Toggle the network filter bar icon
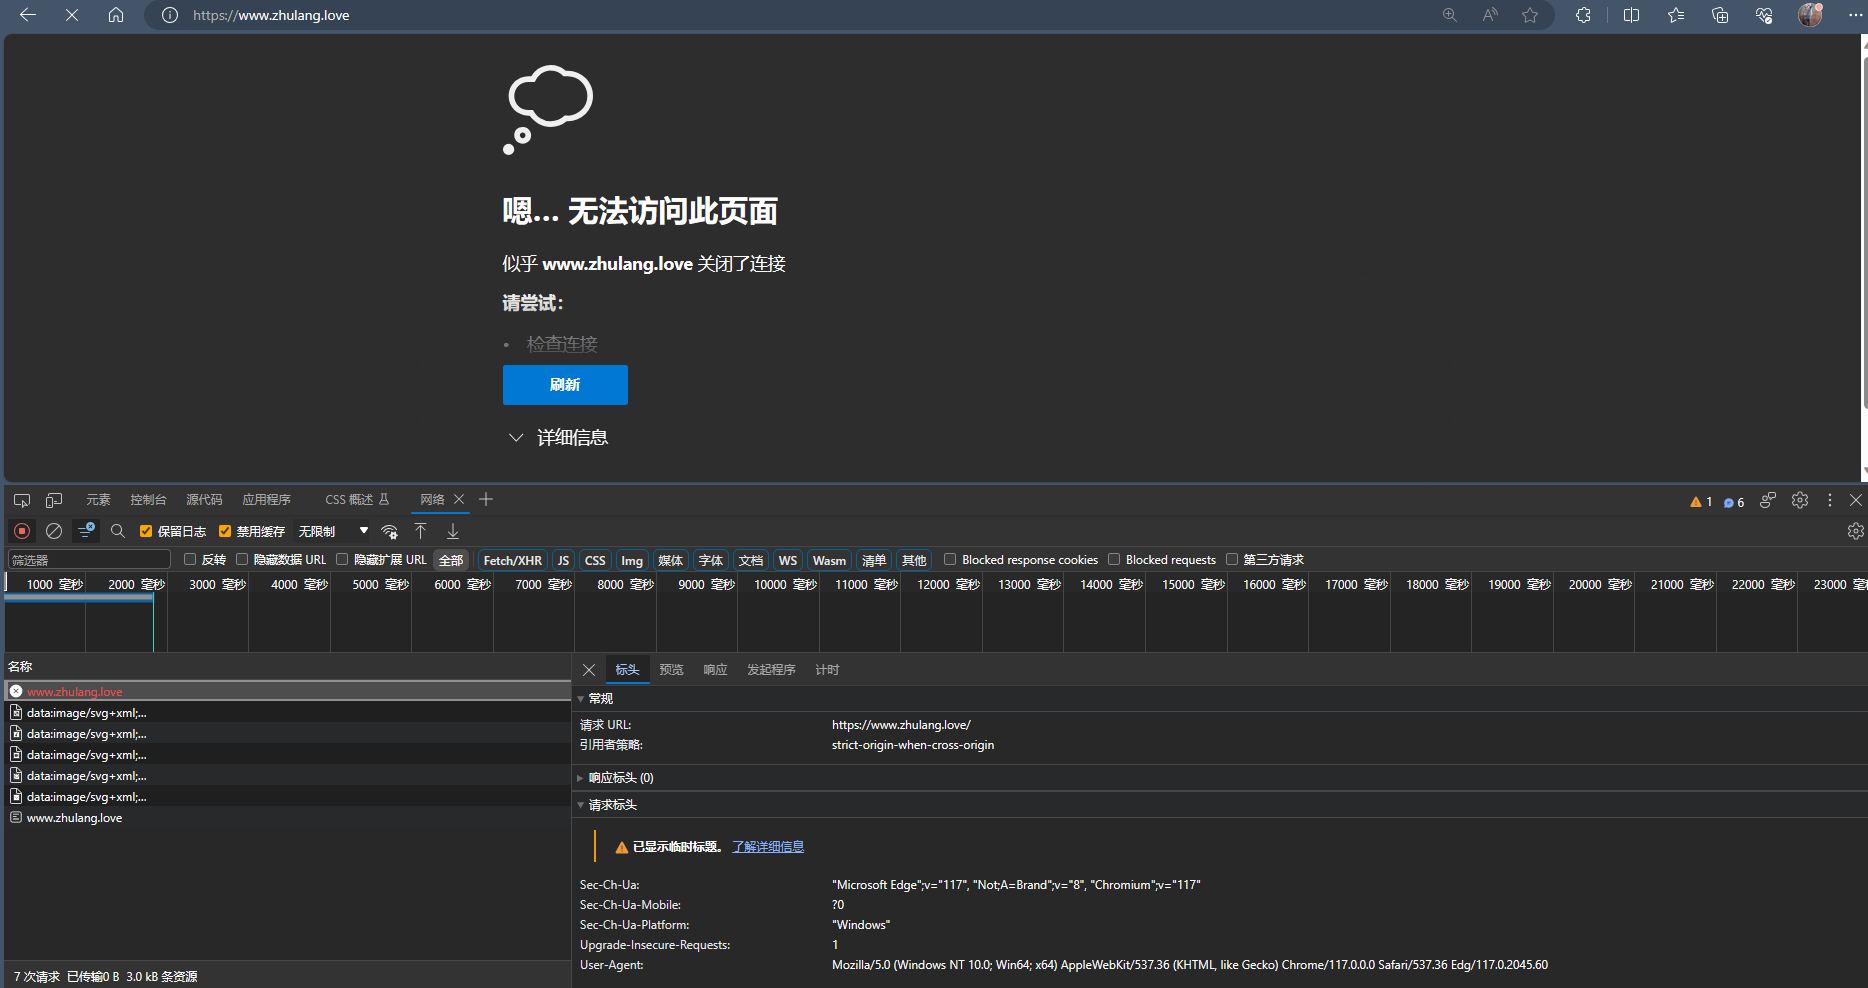The height and width of the screenshot is (988, 1868). point(87,531)
